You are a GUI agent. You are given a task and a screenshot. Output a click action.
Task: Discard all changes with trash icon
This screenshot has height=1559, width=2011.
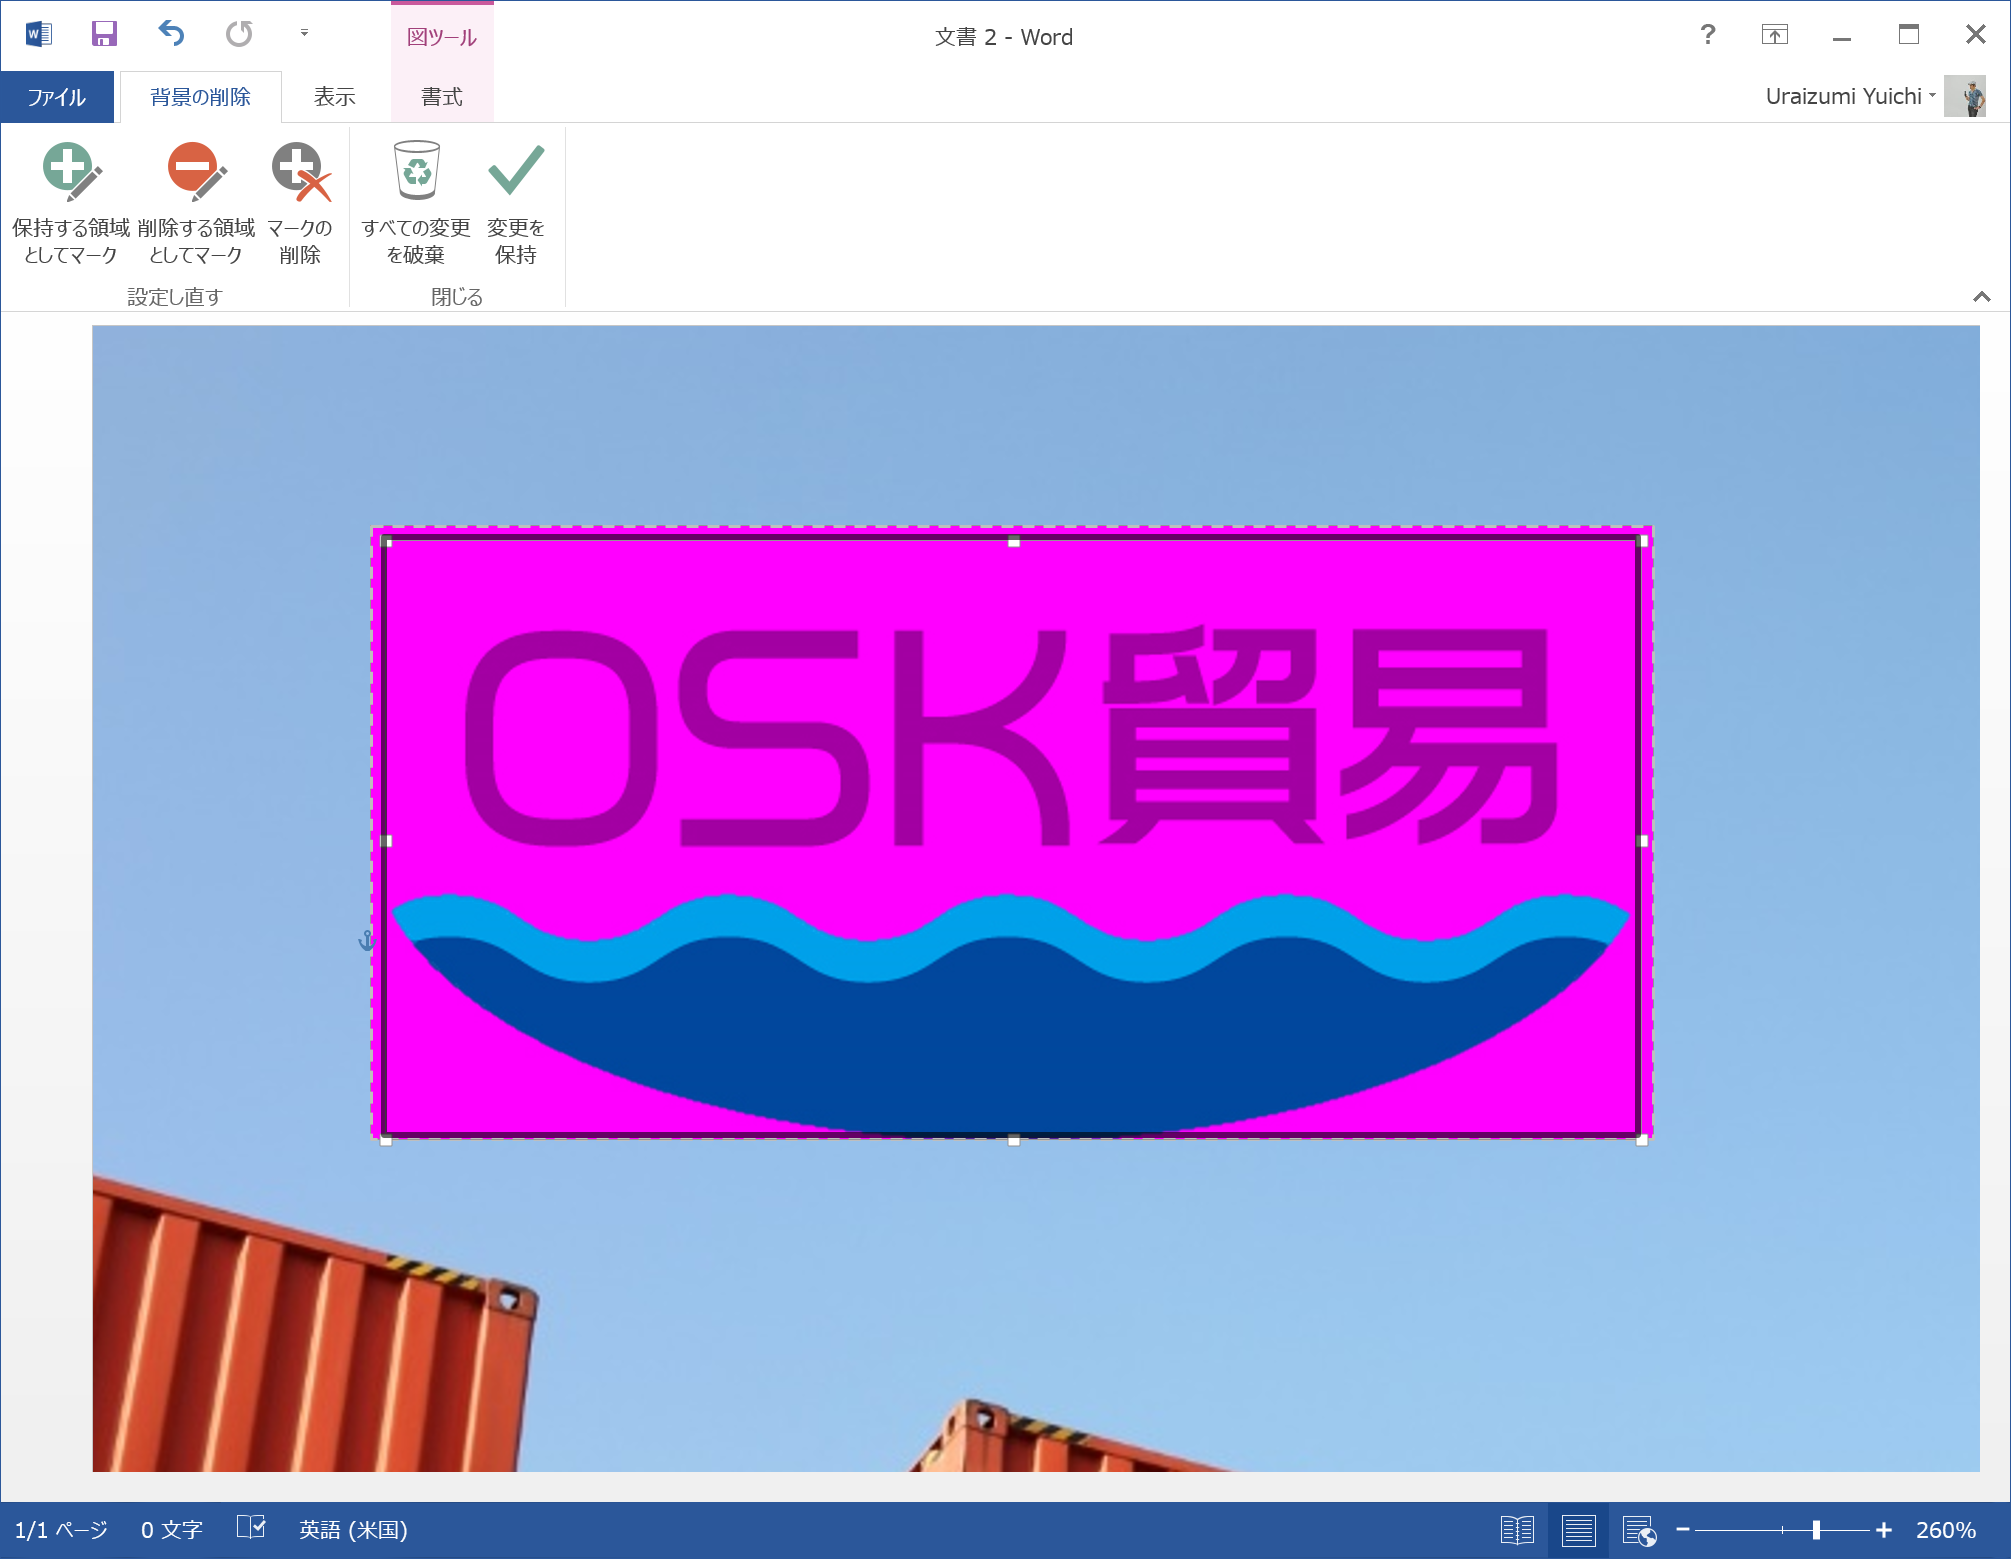416,172
